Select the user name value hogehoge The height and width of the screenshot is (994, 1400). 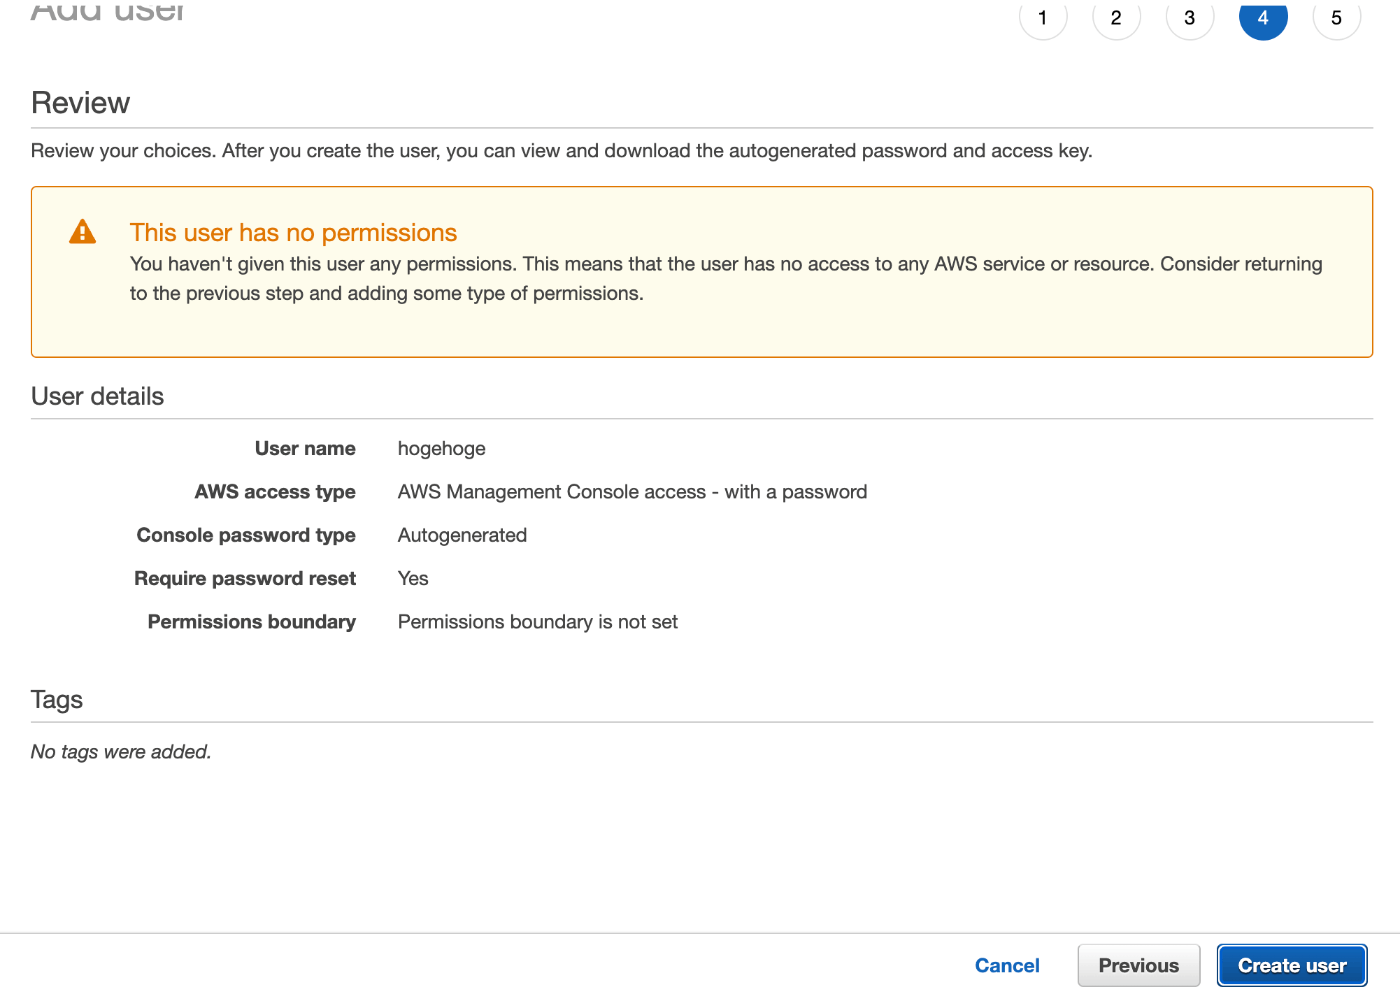pyautogui.click(x=441, y=449)
